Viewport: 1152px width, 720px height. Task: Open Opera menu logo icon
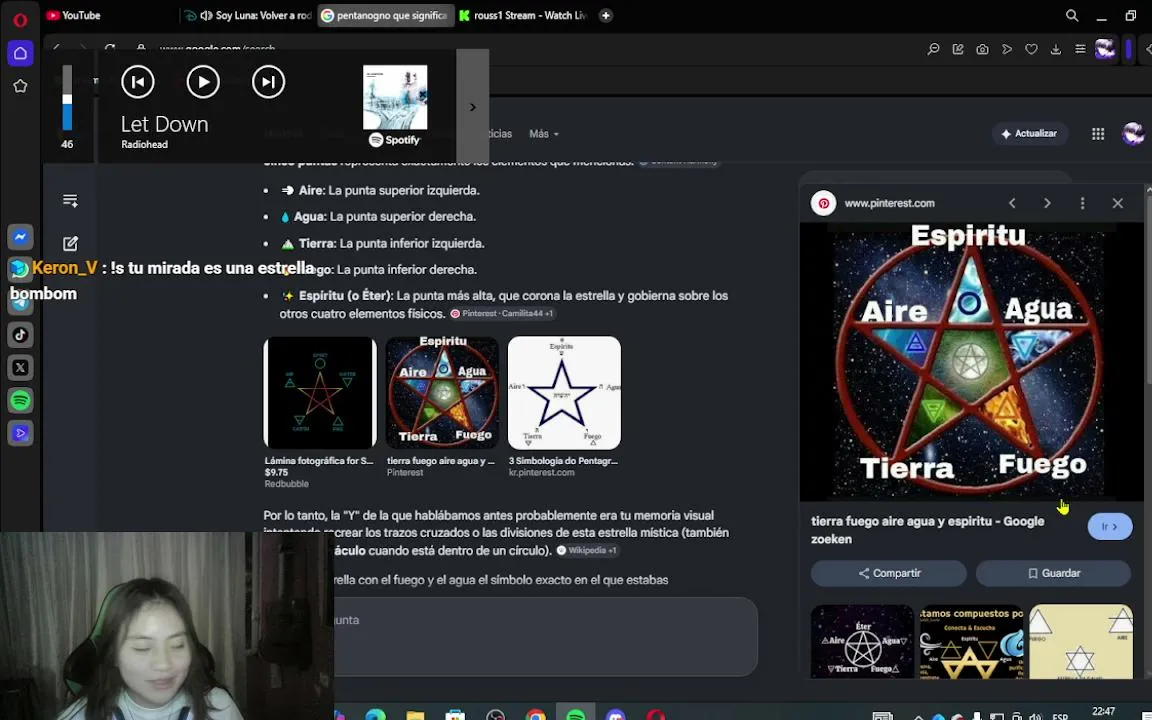click(x=20, y=19)
